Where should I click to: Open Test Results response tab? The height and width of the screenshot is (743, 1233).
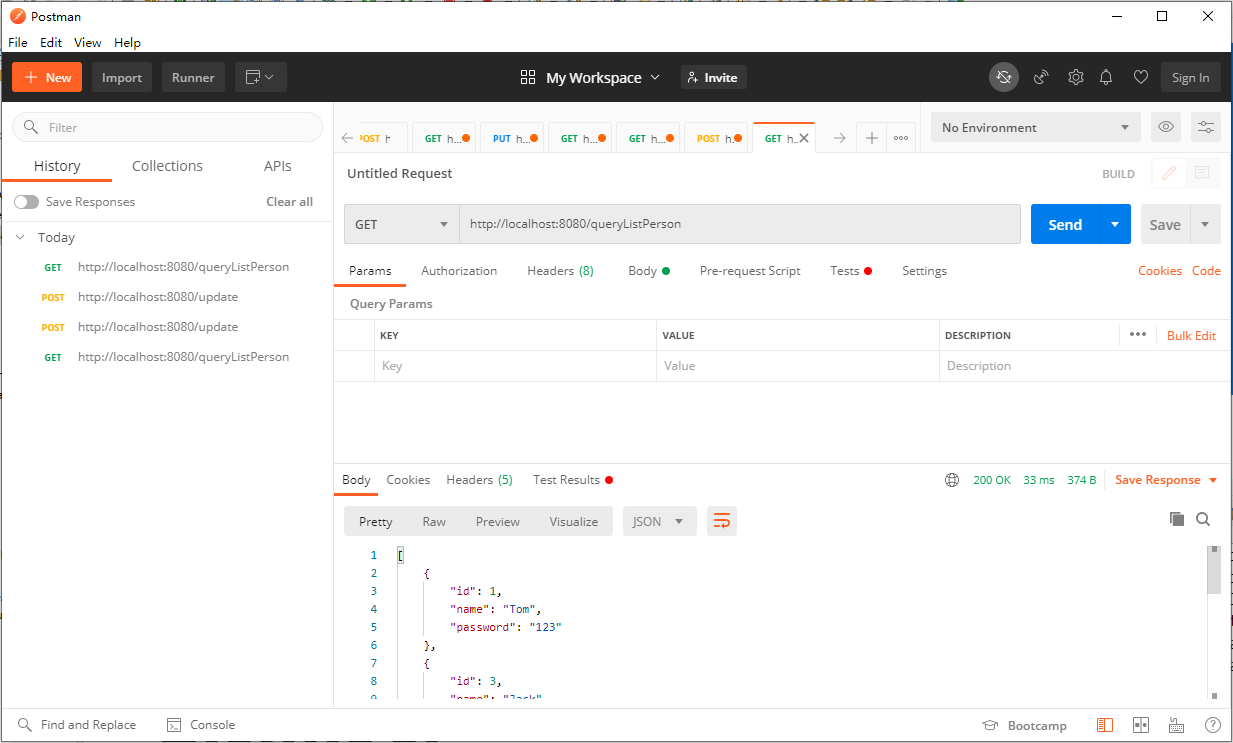(x=573, y=480)
